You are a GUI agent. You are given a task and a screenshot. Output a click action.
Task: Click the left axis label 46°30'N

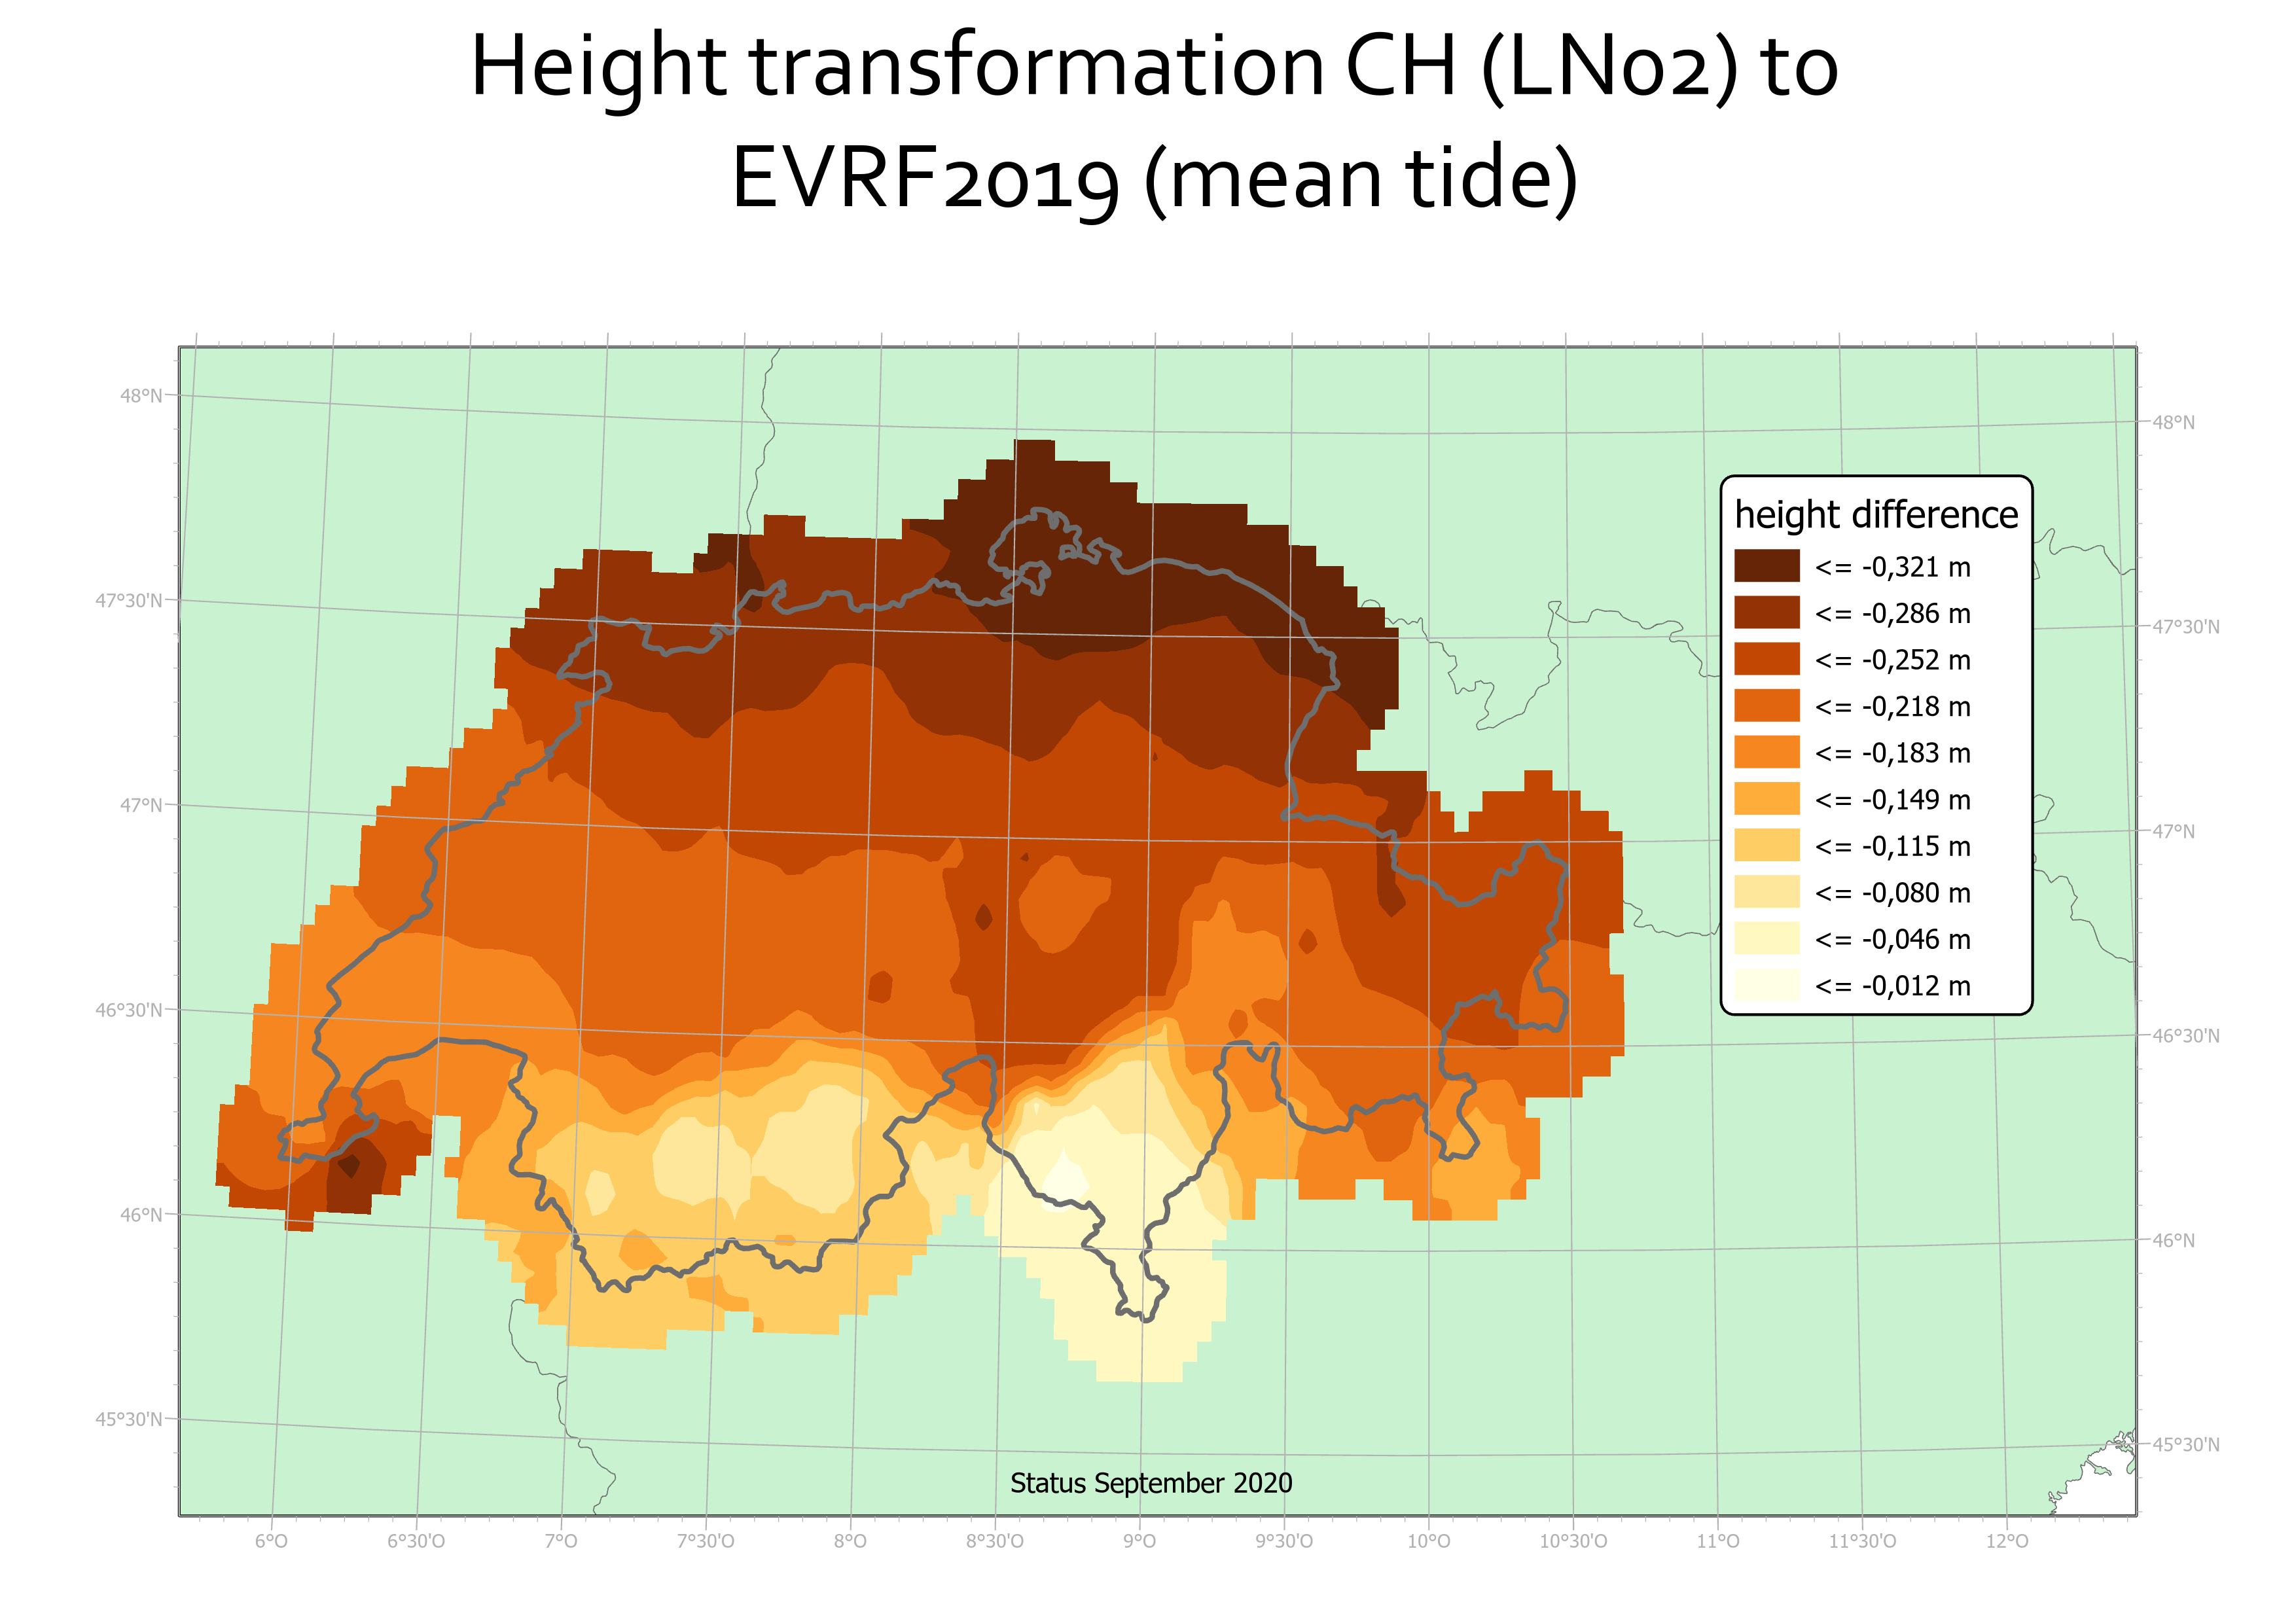click(129, 1010)
